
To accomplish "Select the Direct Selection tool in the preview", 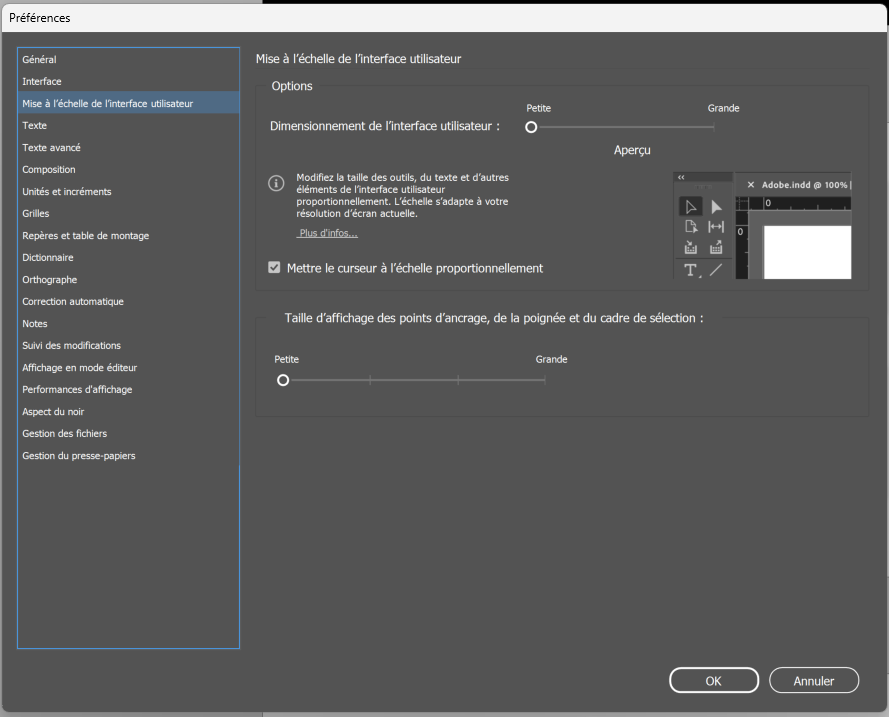I will click(715, 206).
